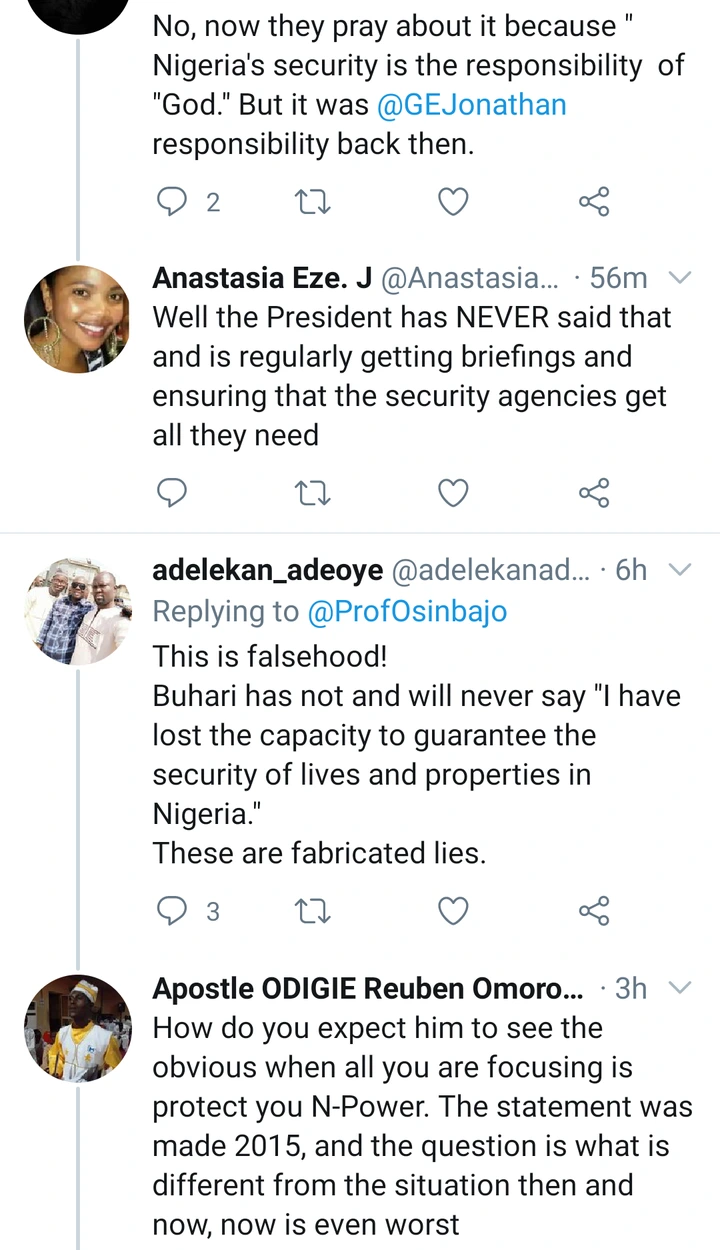The width and height of the screenshot is (720, 1250).
Task: Open Apostle ODIGIE Reuben's profile name
Action: click(x=367, y=988)
